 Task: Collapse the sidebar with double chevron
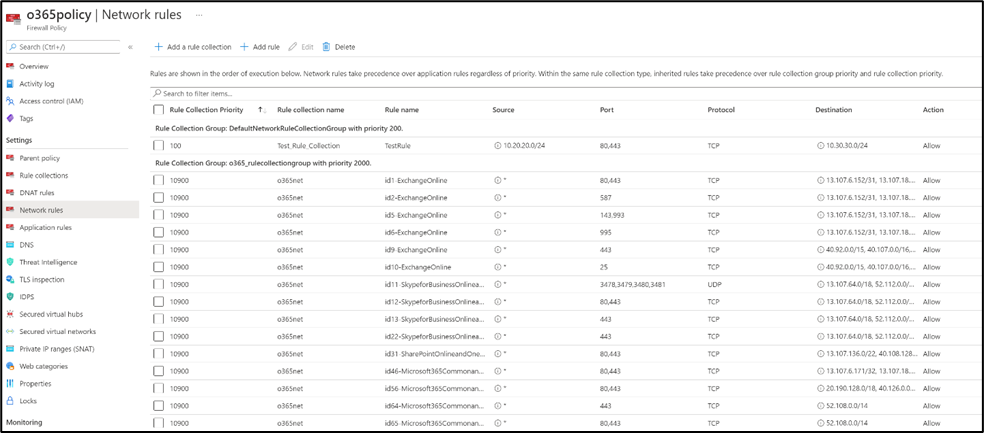[x=130, y=47]
